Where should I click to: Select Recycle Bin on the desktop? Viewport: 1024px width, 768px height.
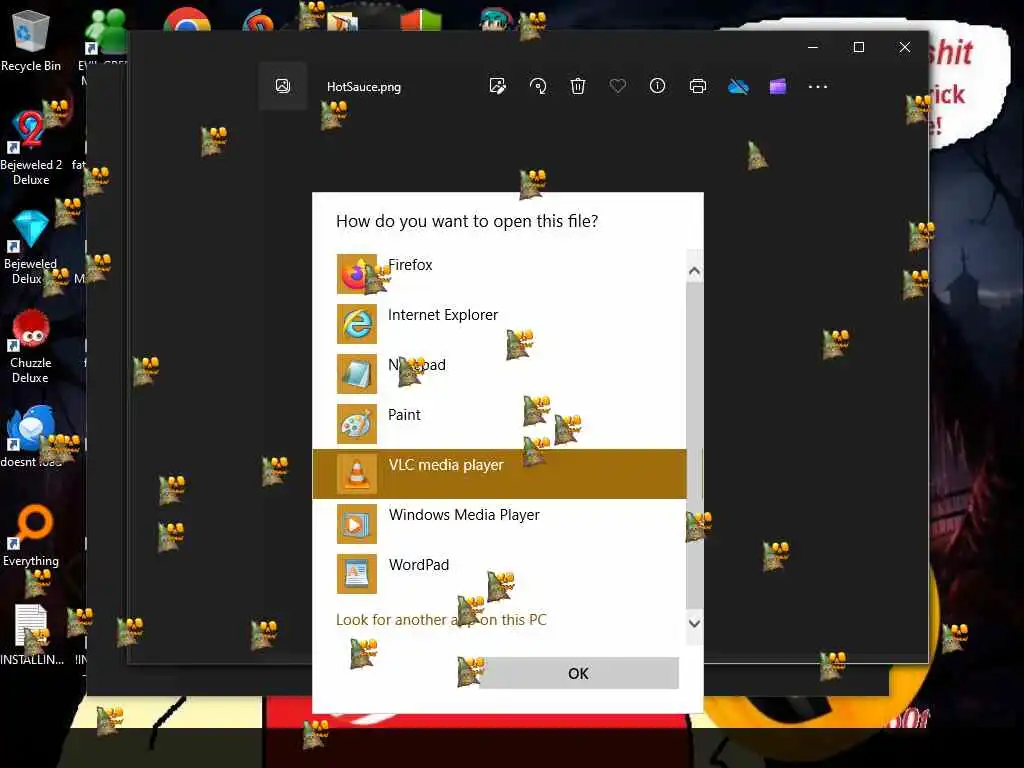(31, 40)
